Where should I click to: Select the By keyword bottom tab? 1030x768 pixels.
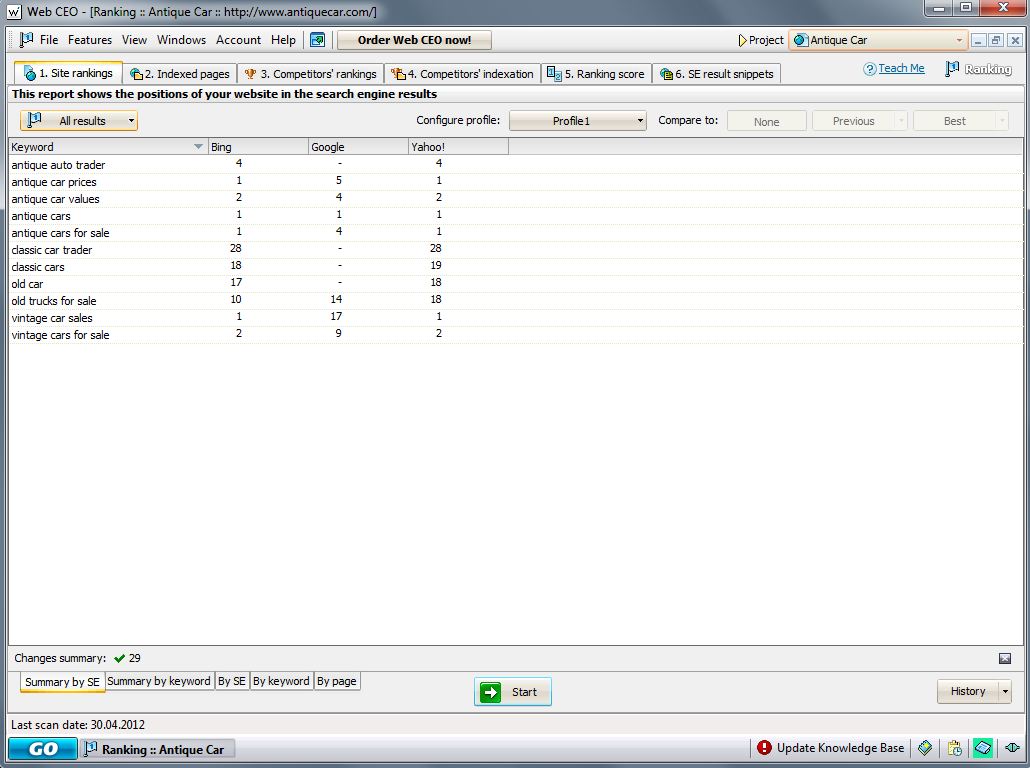(x=281, y=681)
